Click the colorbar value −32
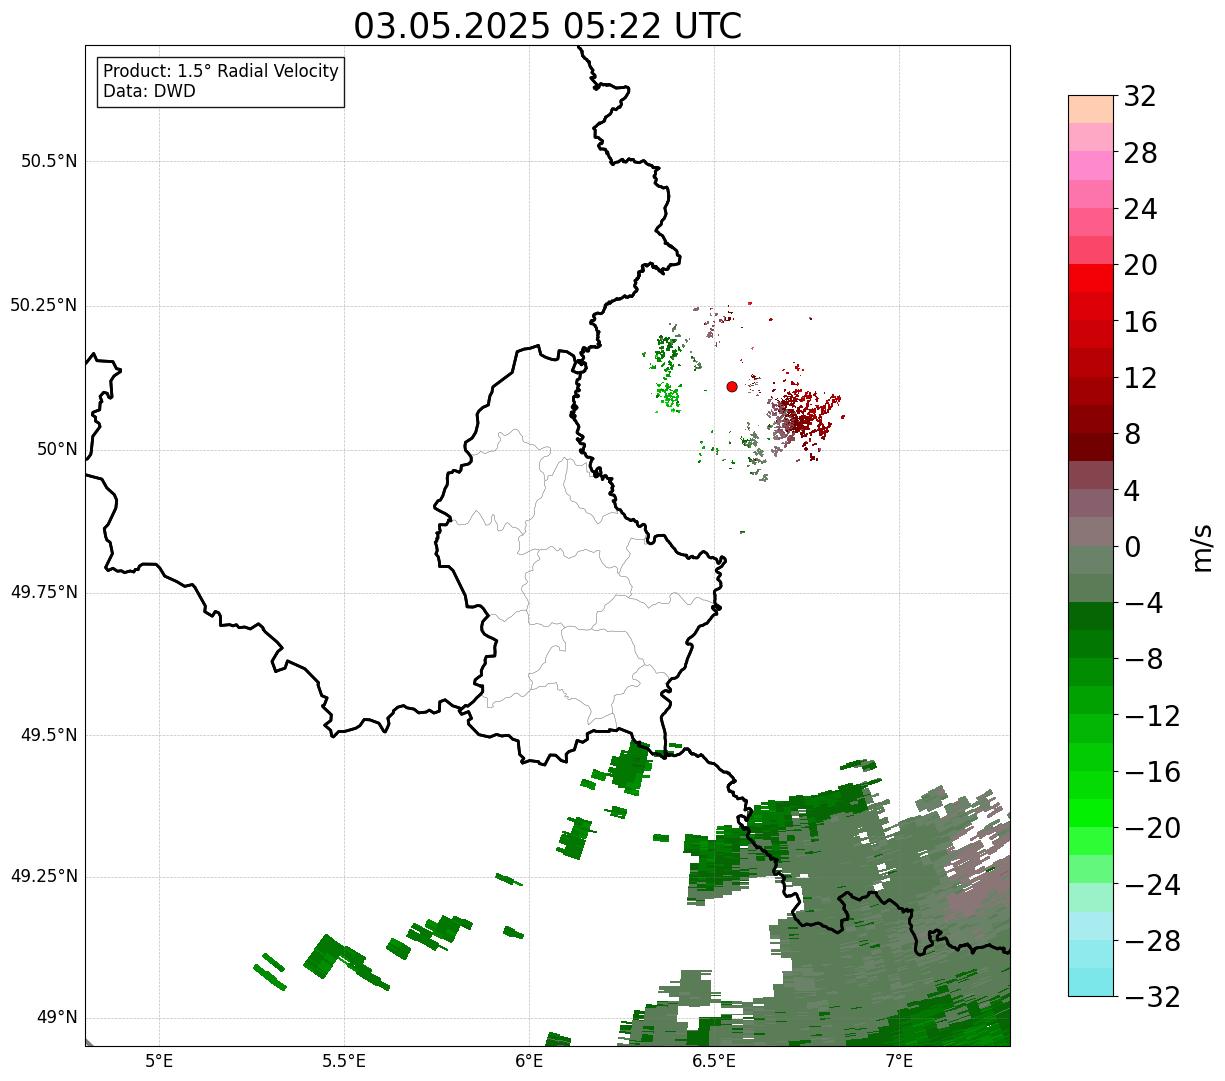This screenshot has height=1081, width=1225. [1152, 997]
